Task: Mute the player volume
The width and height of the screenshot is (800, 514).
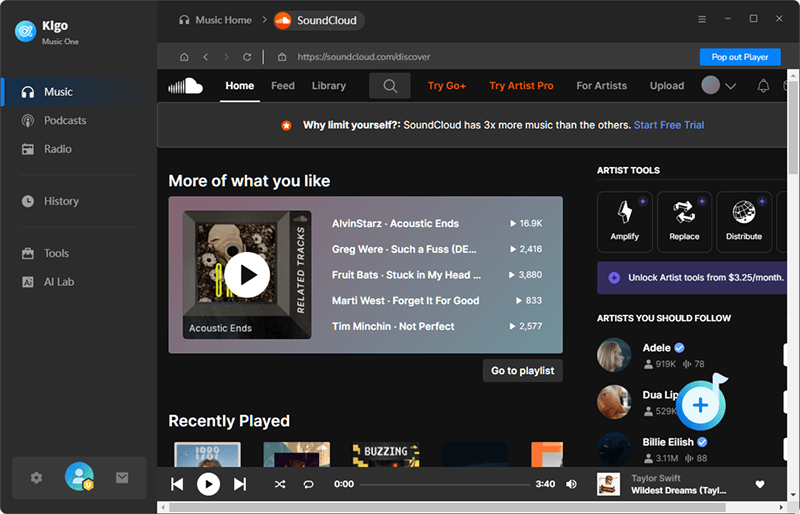Action: pos(571,484)
